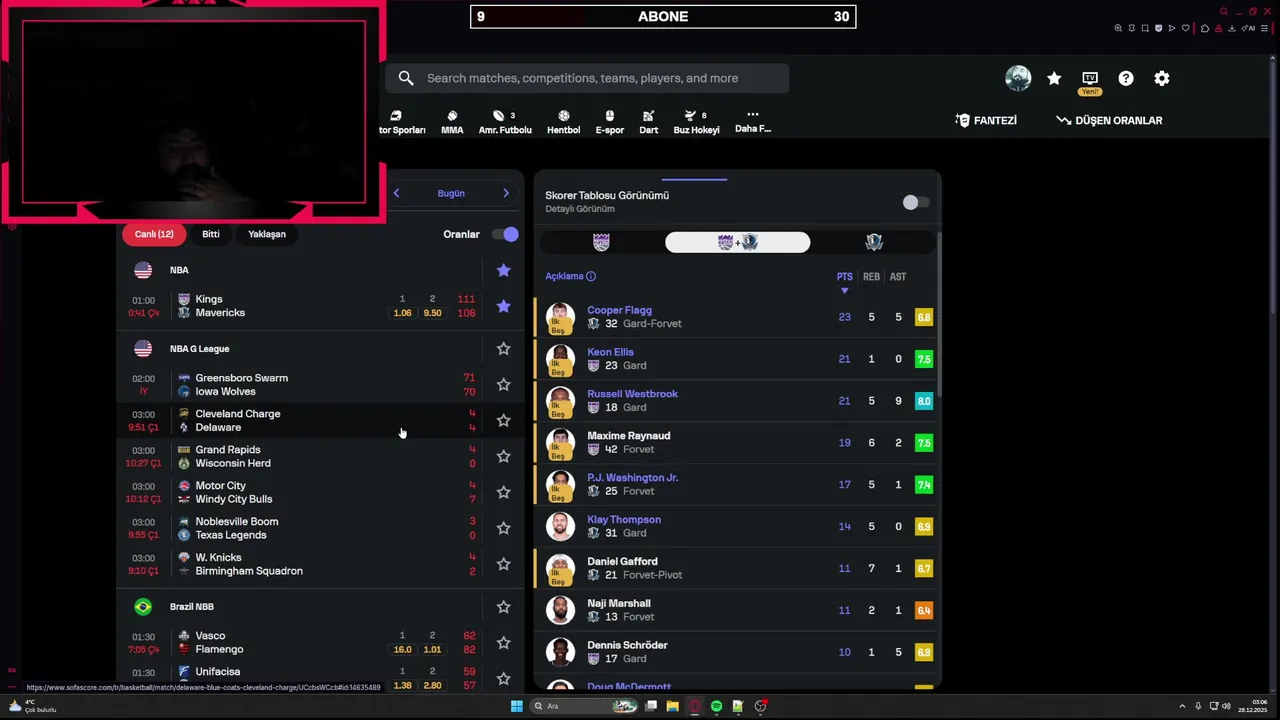The height and width of the screenshot is (720, 1280).
Task: Open the DÜŞEN ORANLAR link
Action: point(1109,120)
